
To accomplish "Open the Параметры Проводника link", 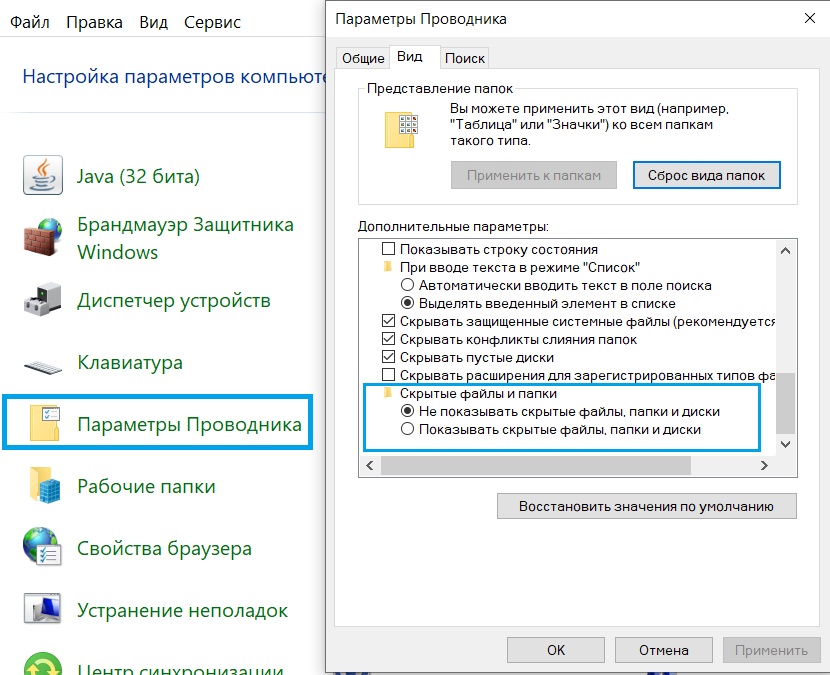I will [x=190, y=424].
